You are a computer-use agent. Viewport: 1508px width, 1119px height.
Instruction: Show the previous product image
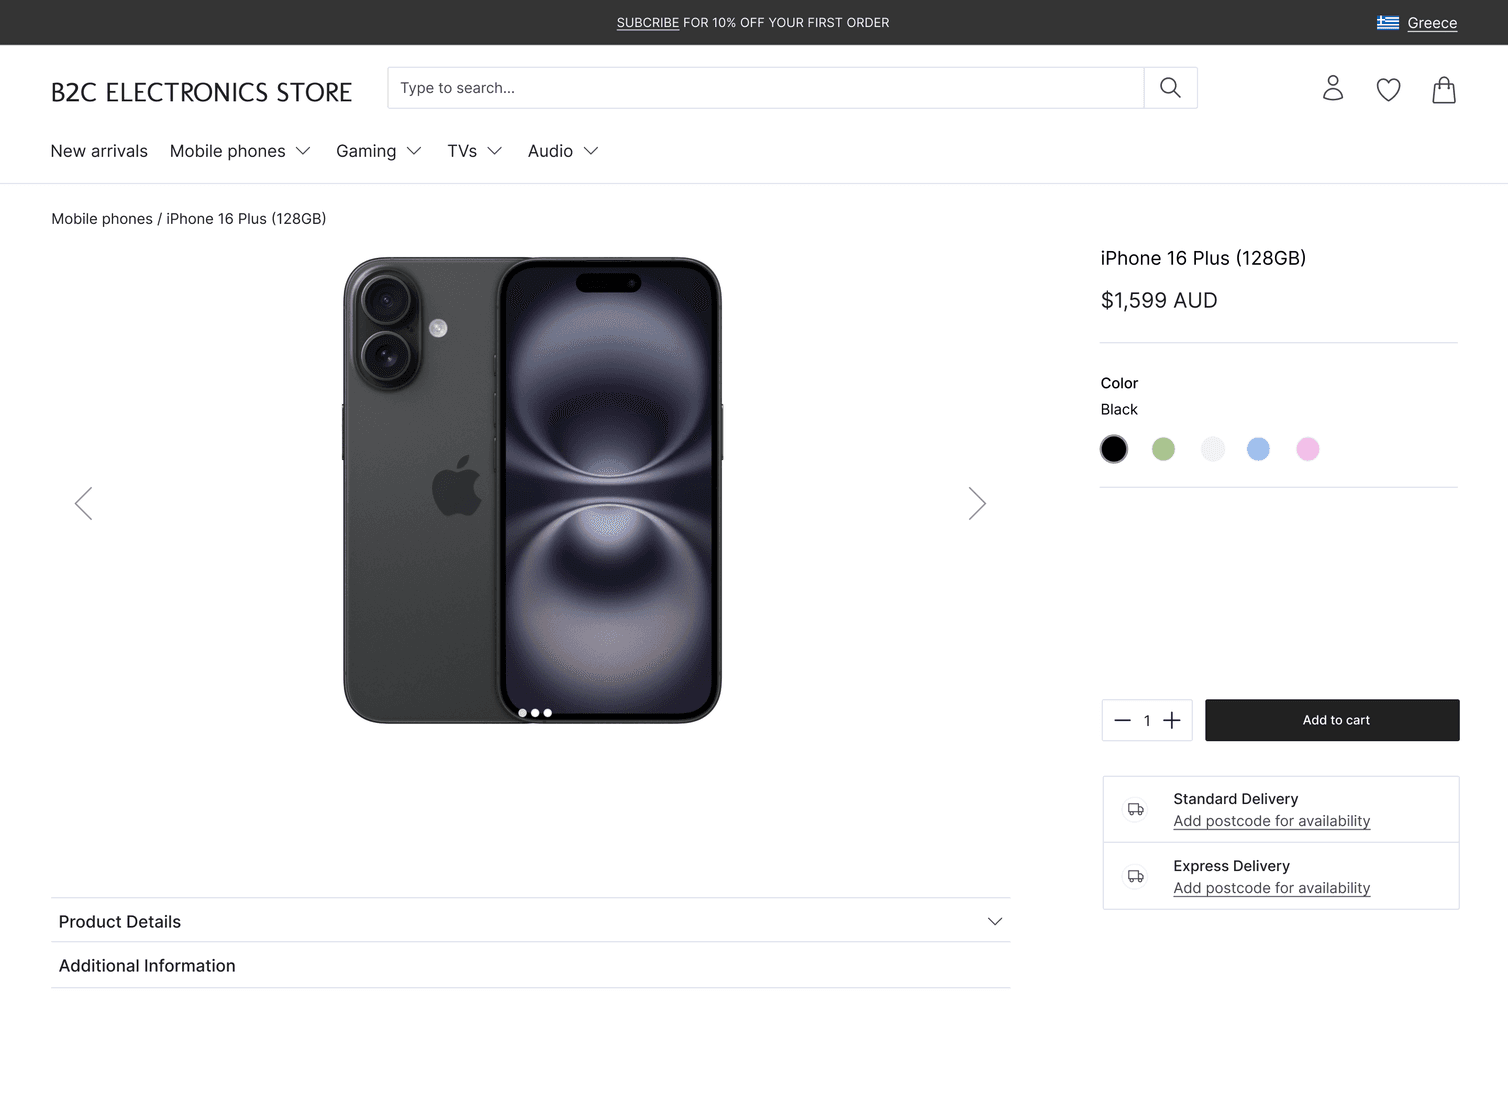pos(84,503)
